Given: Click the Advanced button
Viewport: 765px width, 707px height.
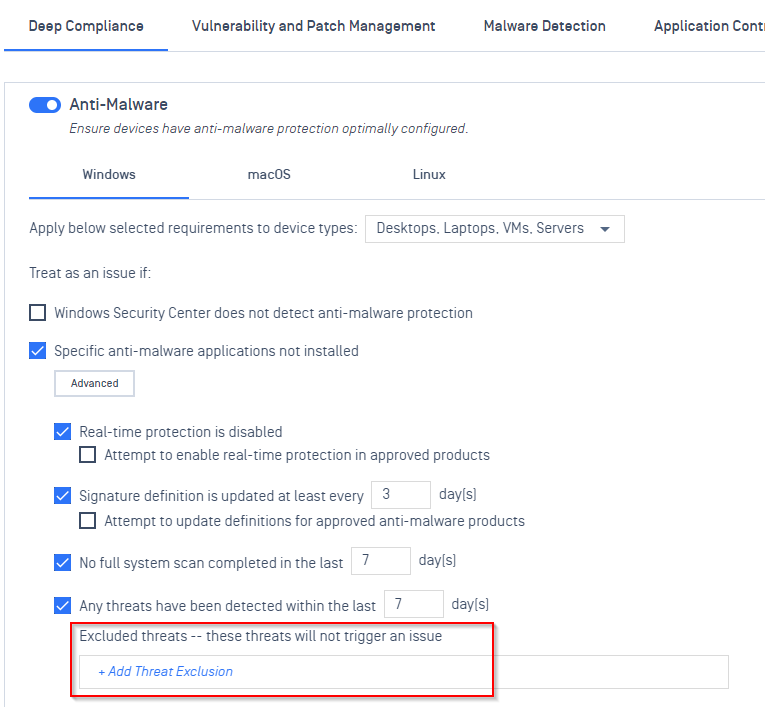Looking at the screenshot, I should tap(94, 384).
